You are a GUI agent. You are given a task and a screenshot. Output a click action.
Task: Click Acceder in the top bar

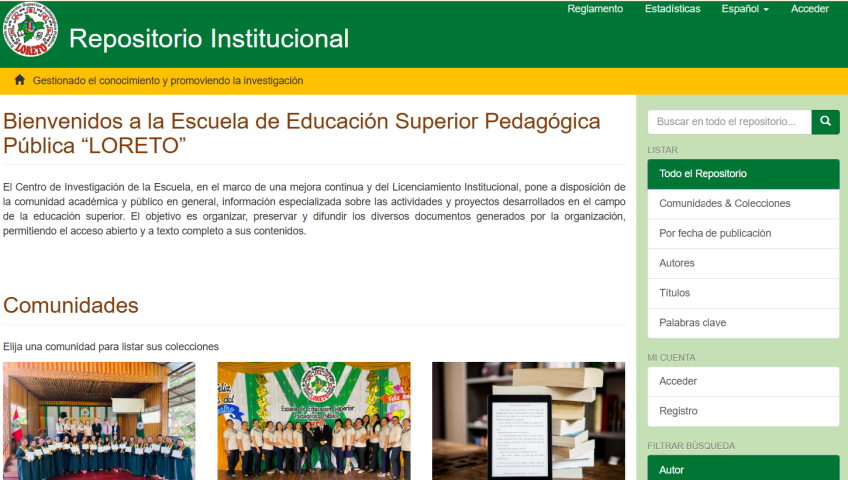tap(809, 9)
